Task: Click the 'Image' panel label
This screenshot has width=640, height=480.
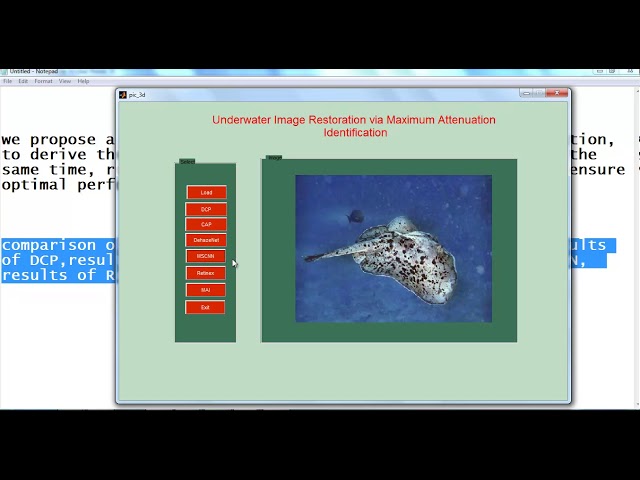Action: tap(274, 157)
